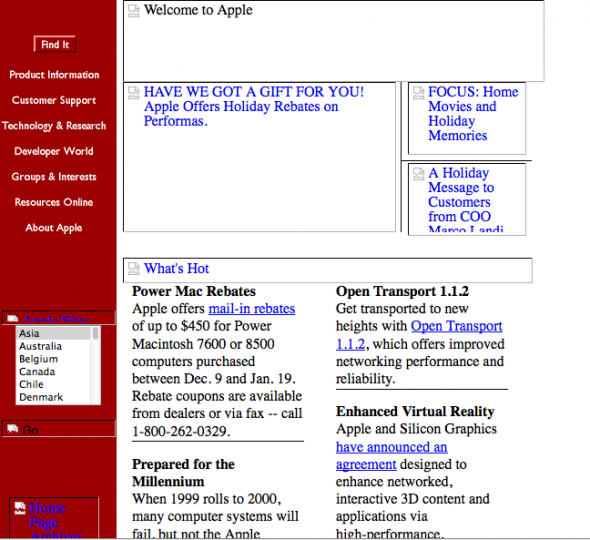The height and width of the screenshot is (540, 590).
Task: Open Product Information section
Action: pos(54,75)
